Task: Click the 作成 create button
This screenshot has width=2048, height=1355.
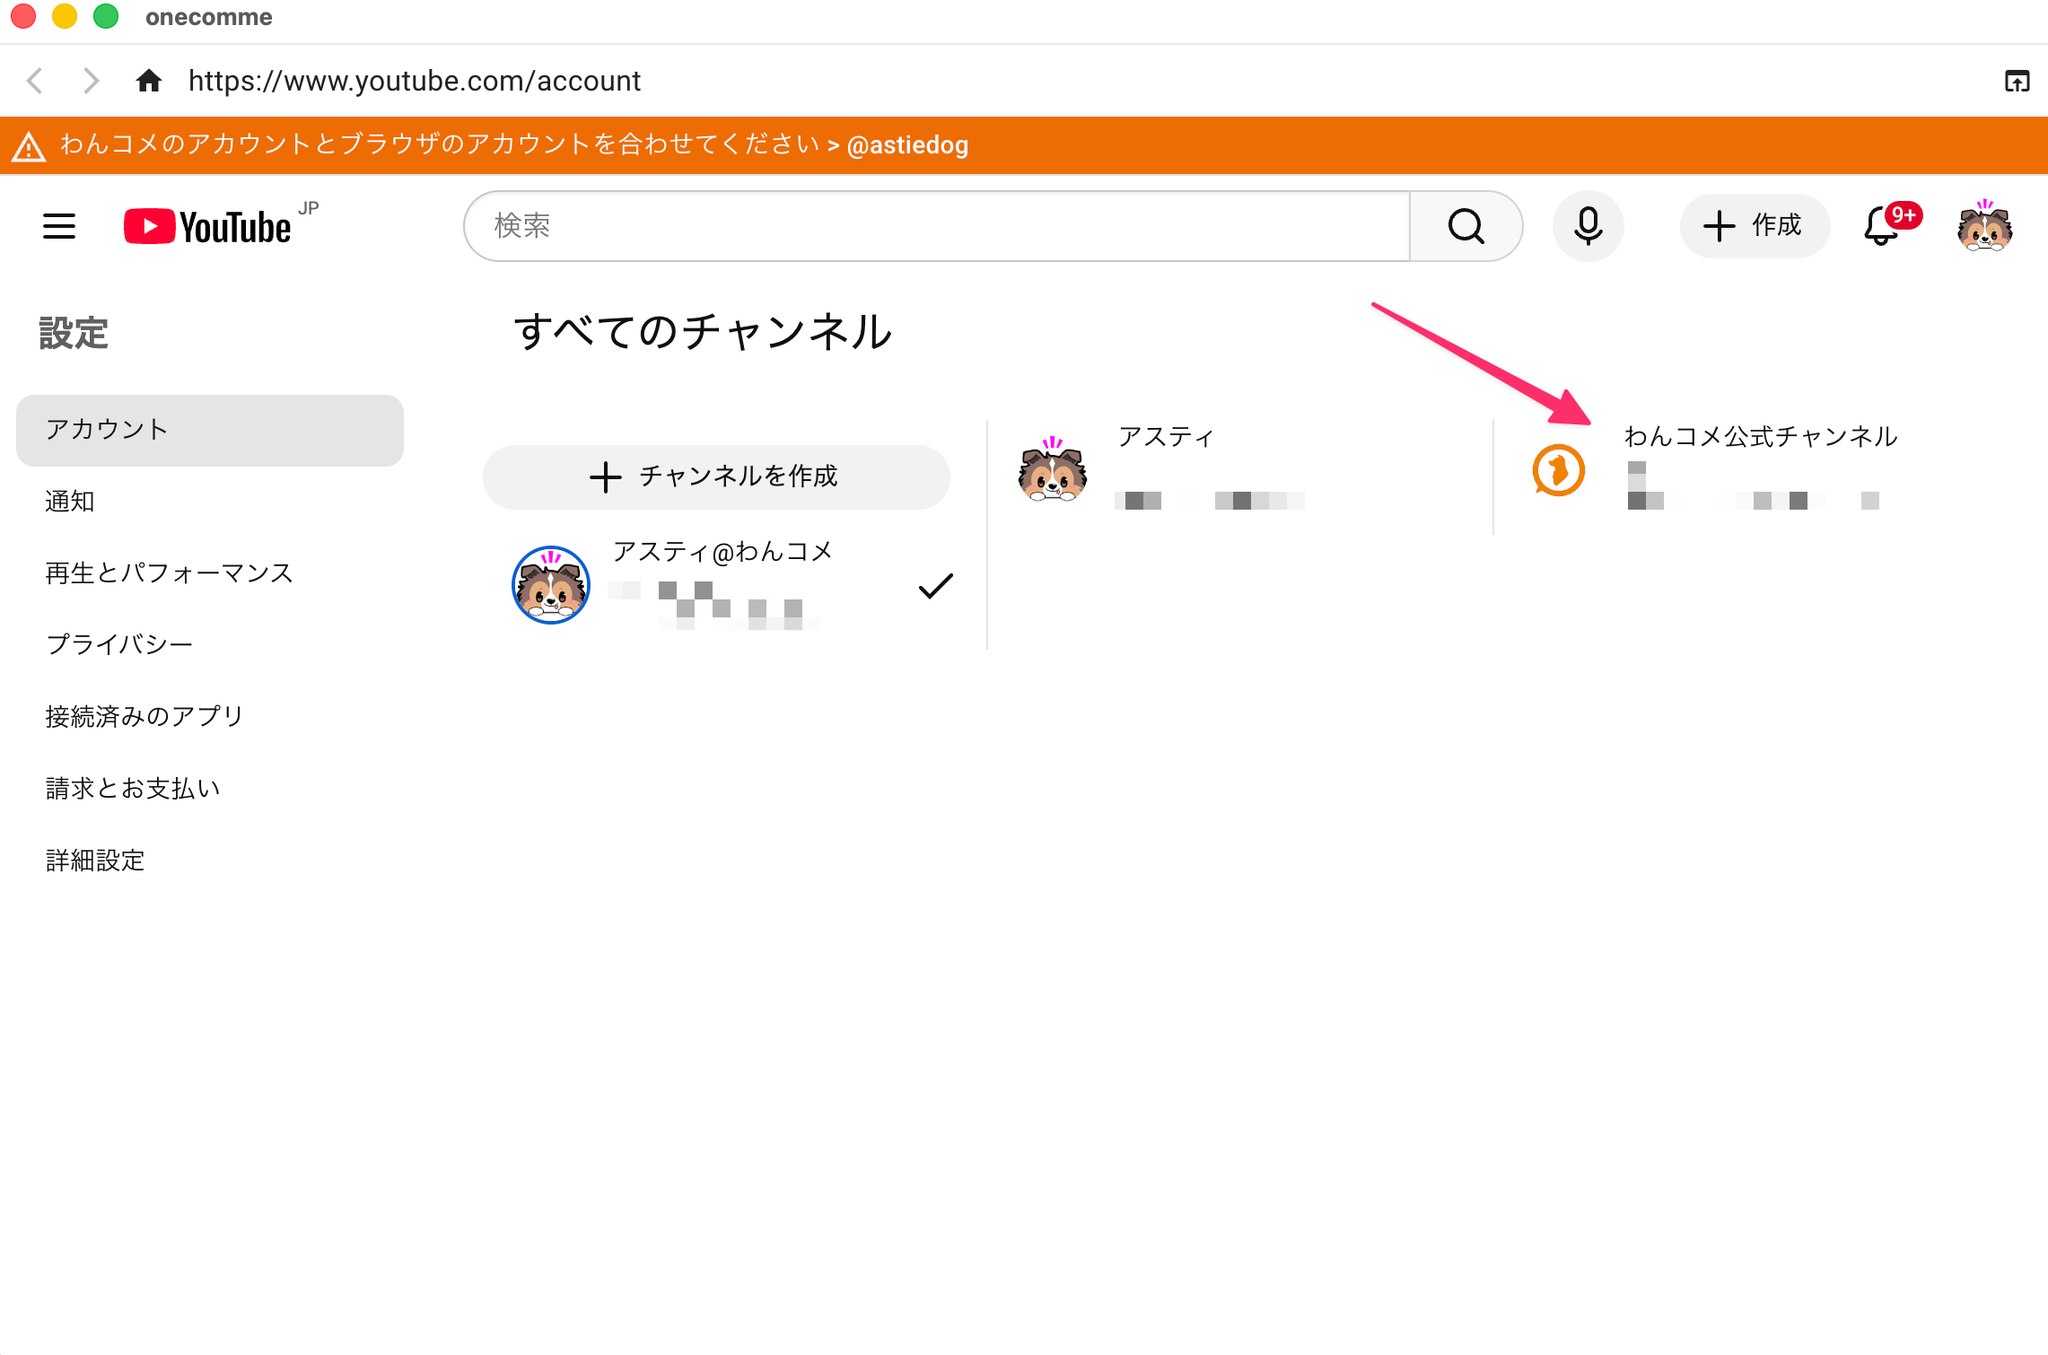Action: tap(1755, 226)
